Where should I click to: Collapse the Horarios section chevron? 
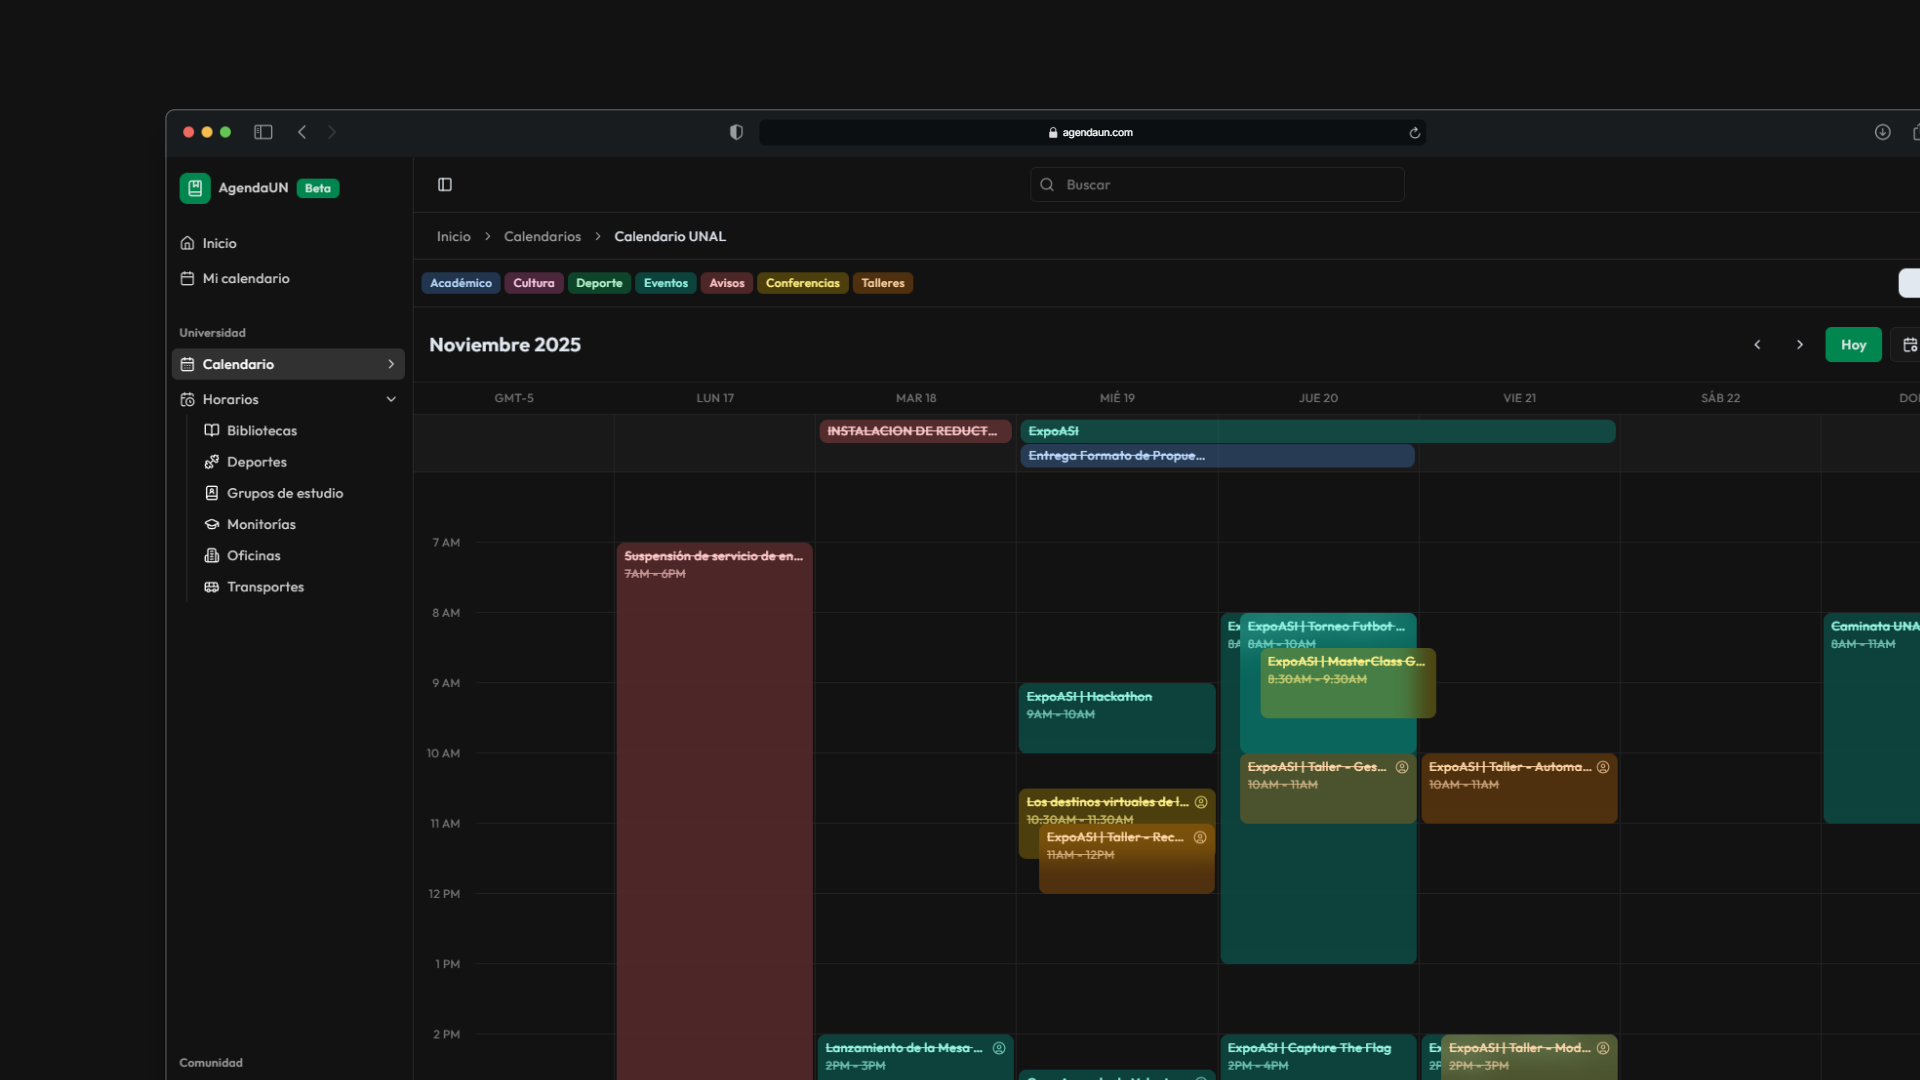391,398
